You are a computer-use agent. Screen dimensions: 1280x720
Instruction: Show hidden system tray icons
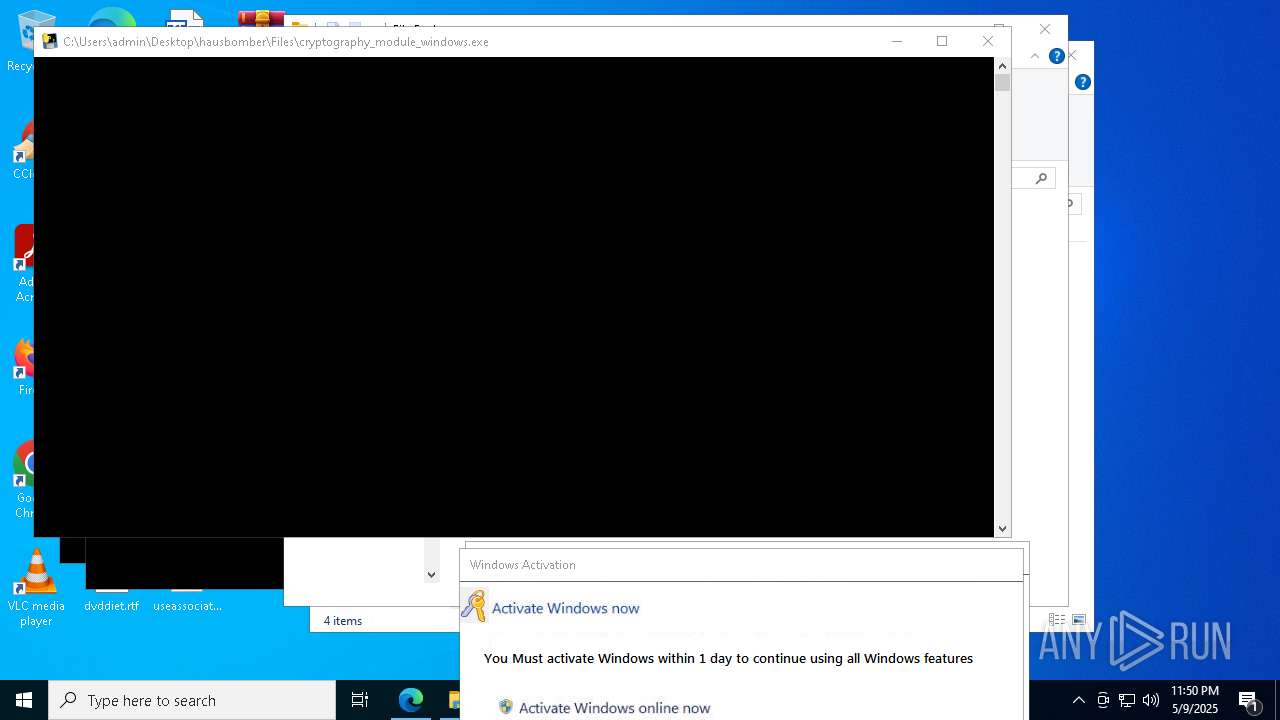click(1078, 700)
